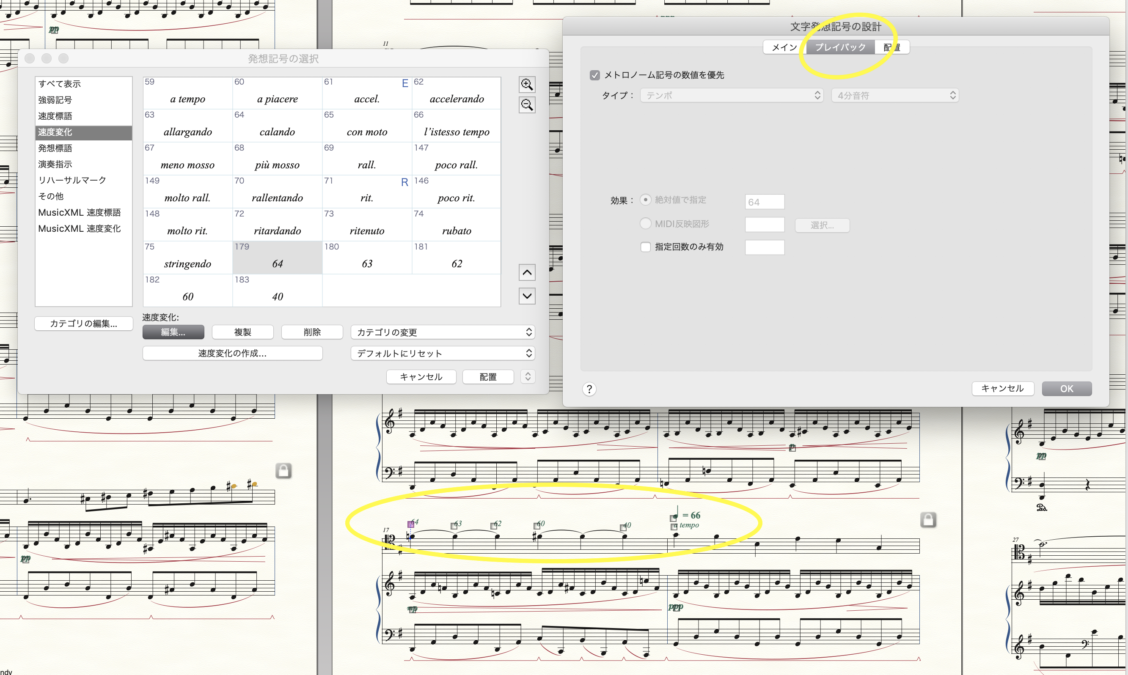The width and height of the screenshot is (1128, 675).
Task: Select the 'rubato' expression cell
Action: 456,225
